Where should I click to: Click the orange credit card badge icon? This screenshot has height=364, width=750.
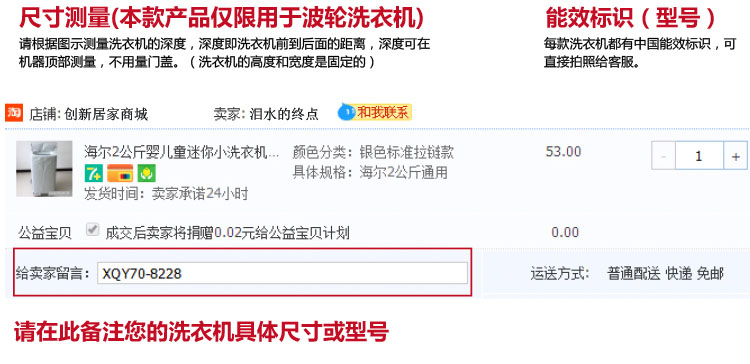pos(120,173)
